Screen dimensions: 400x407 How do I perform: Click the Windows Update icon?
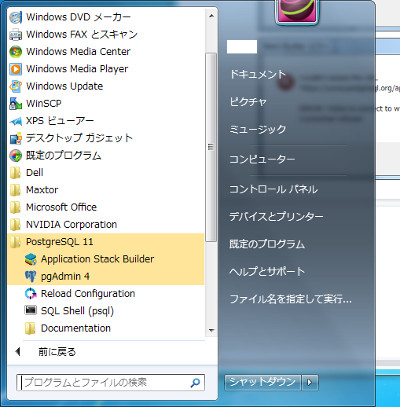click(x=15, y=86)
